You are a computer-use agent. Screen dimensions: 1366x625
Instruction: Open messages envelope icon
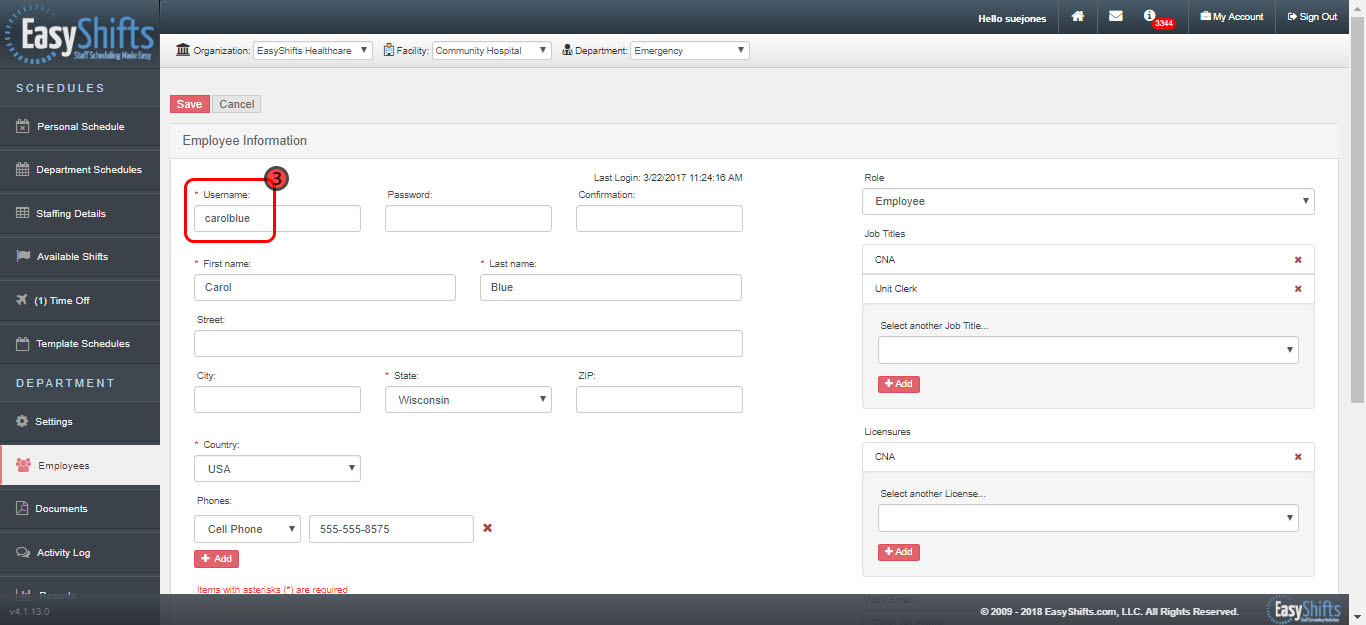tap(1116, 17)
